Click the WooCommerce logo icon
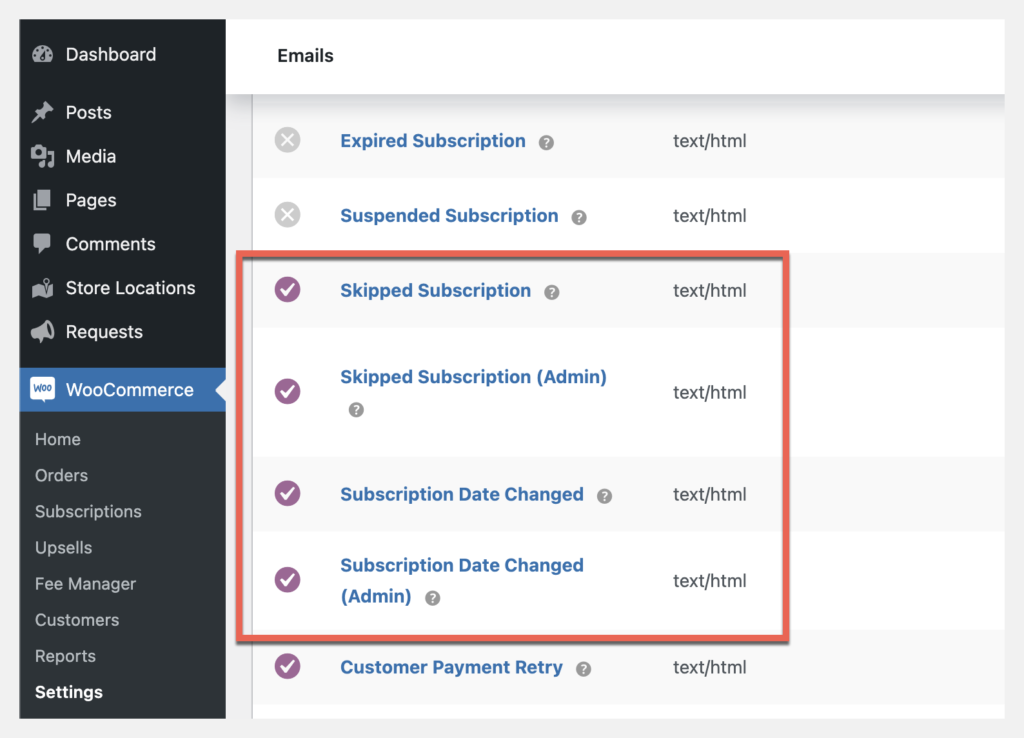The image size is (1024, 738). [42, 390]
